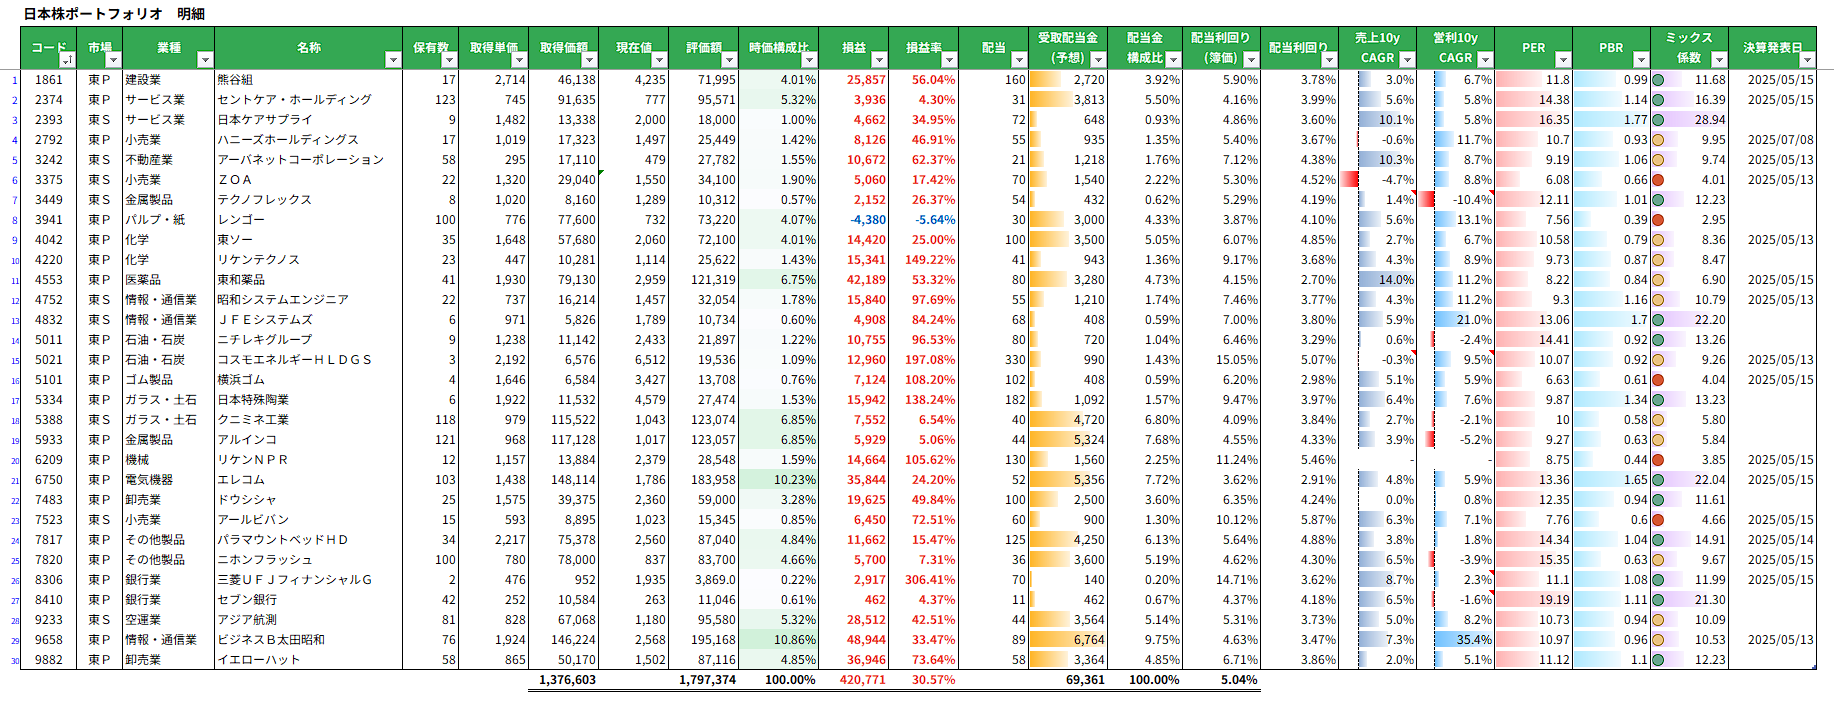Expand the 営利10y CAGR column filter

click(1484, 60)
